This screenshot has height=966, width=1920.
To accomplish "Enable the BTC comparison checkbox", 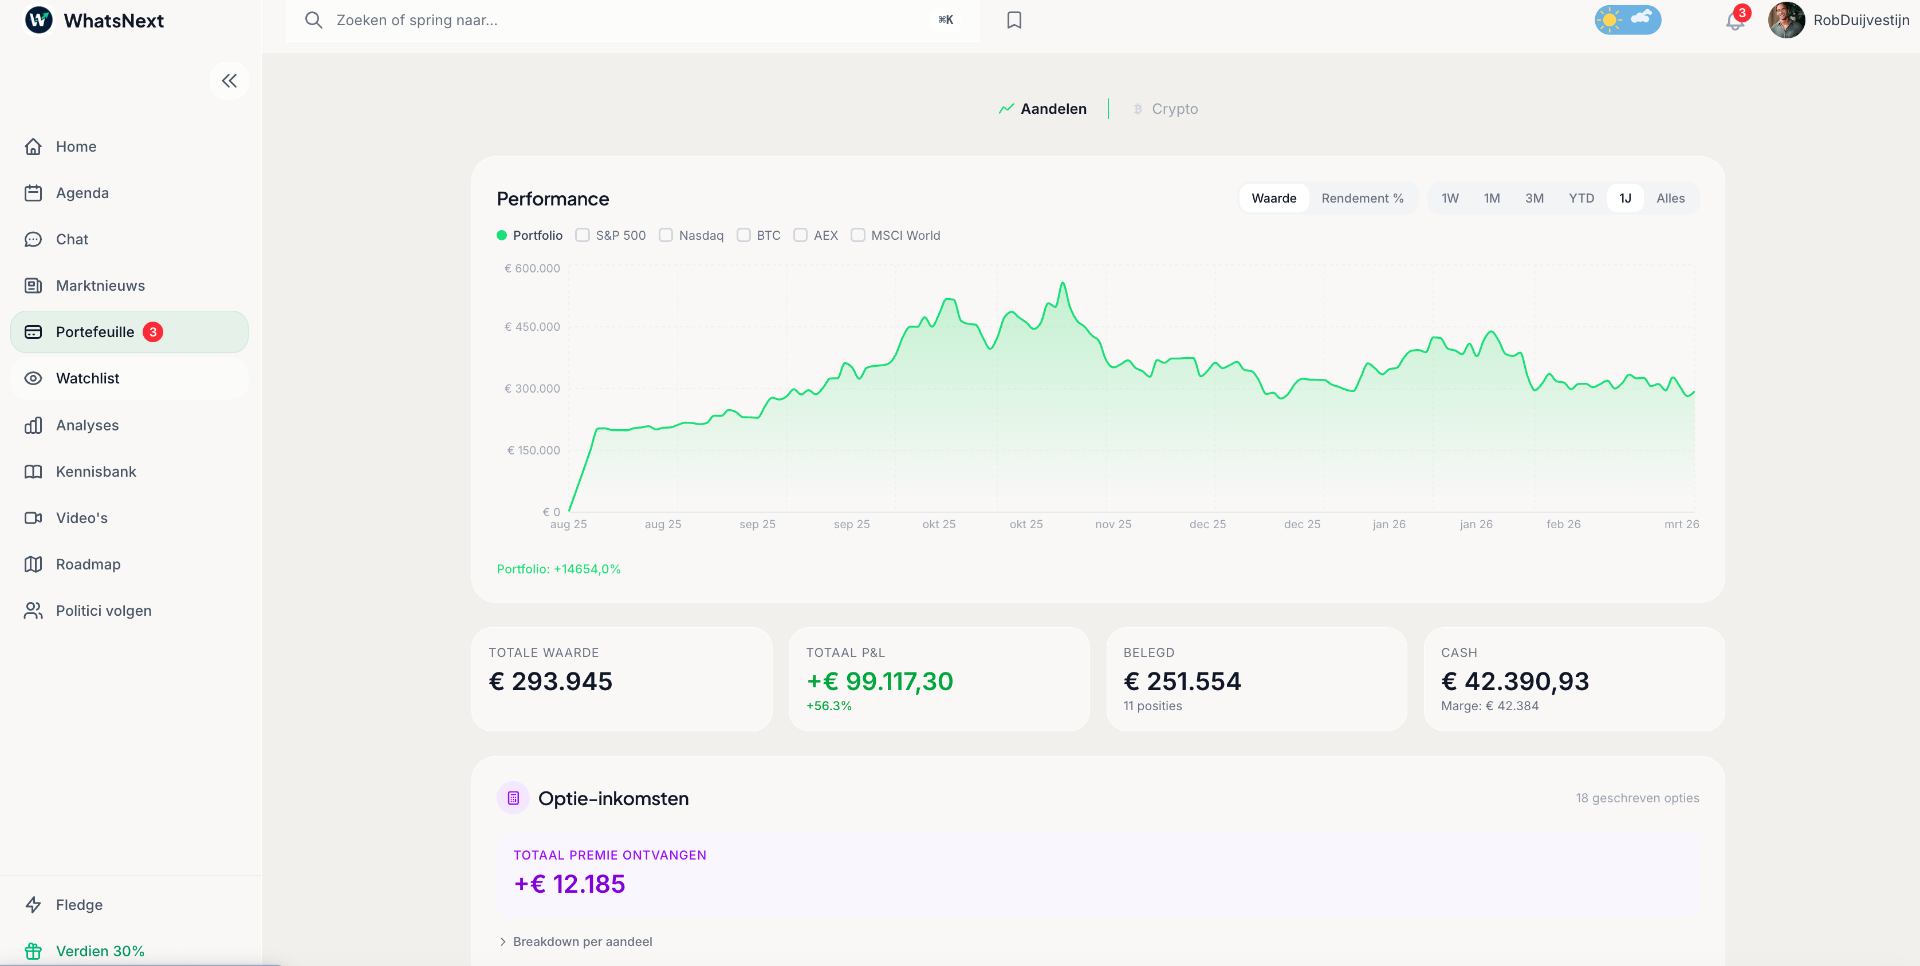I will [743, 235].
